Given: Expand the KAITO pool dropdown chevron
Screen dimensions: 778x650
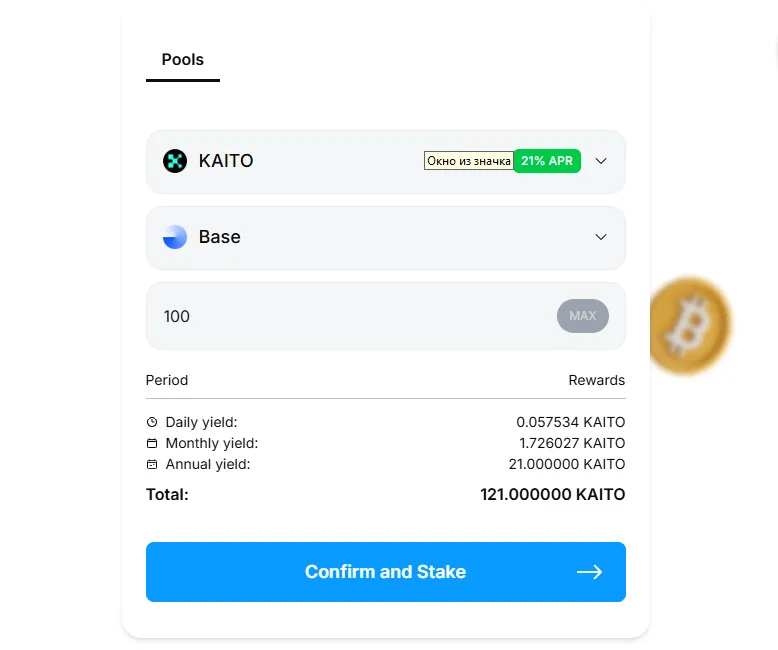Looking at the screenshot, I should pyautogui.click(x=601, y=161).
